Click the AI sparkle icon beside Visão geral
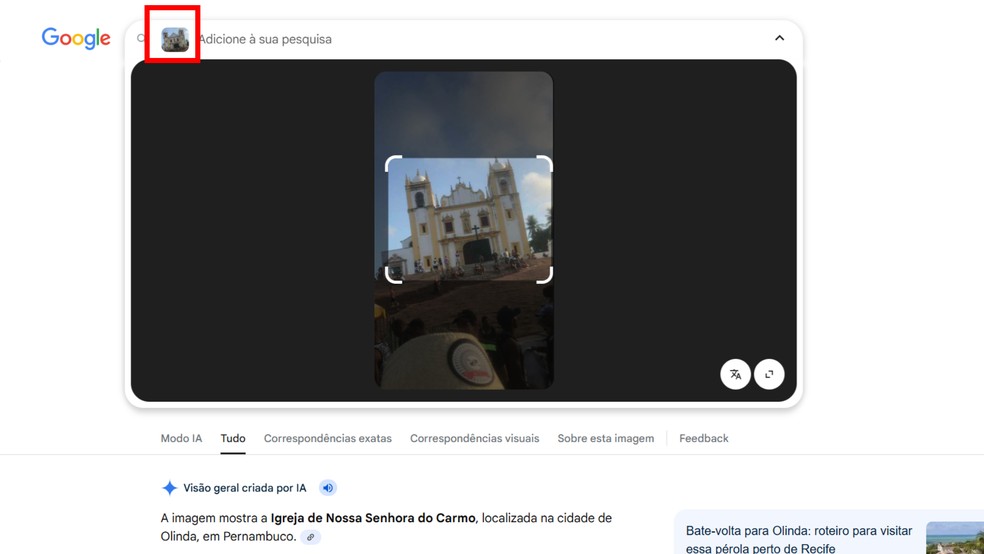This screenshot has height=554, width=984. coord(169,487)
